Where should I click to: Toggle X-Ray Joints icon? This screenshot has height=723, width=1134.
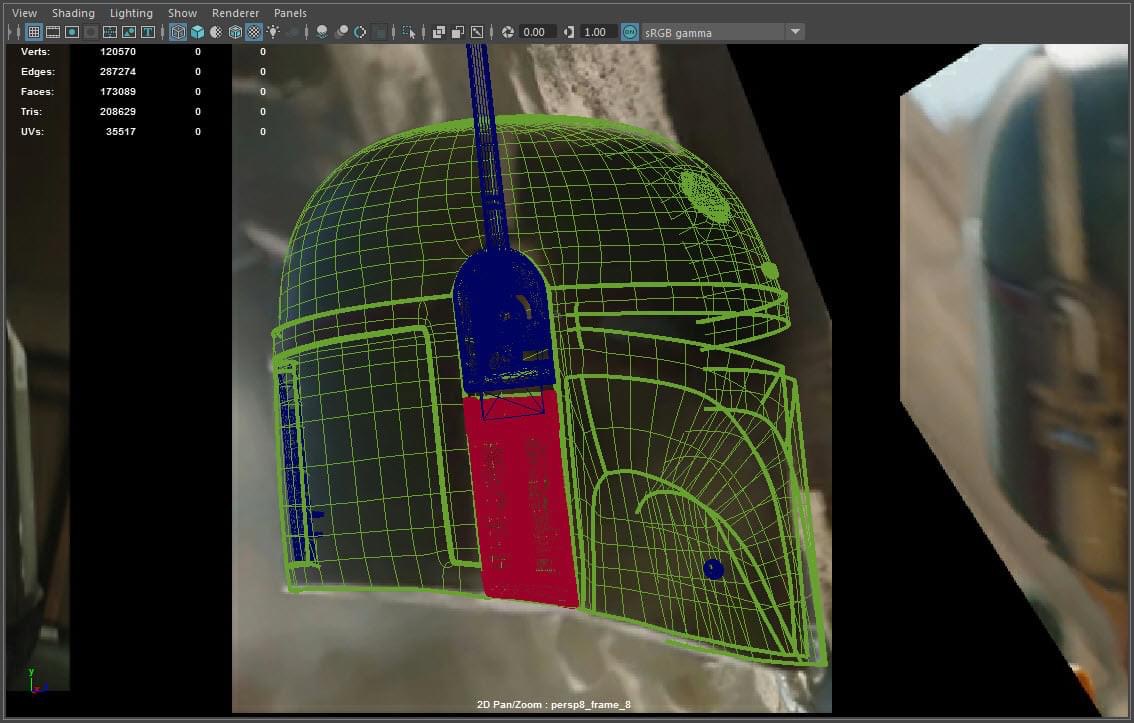tap(477, 32)
